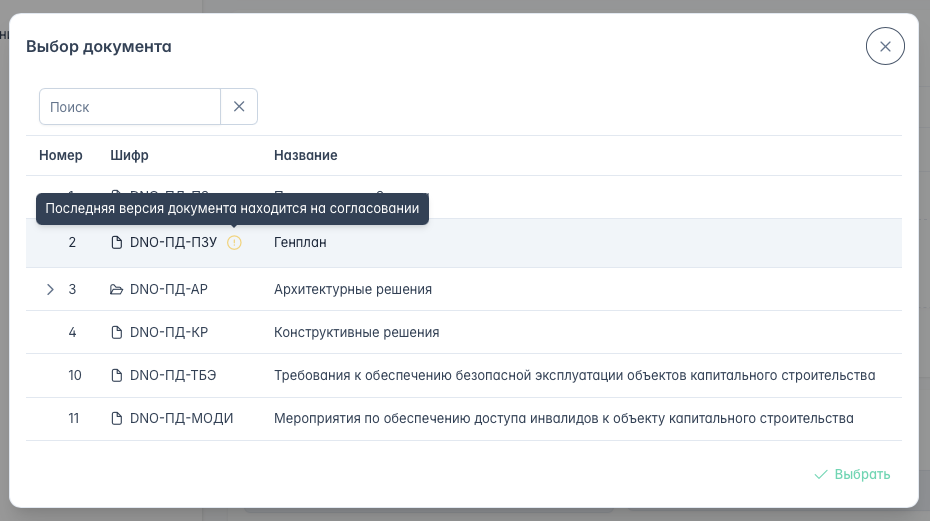
Task: Click the Название column header
Action: tap(305, 156)
